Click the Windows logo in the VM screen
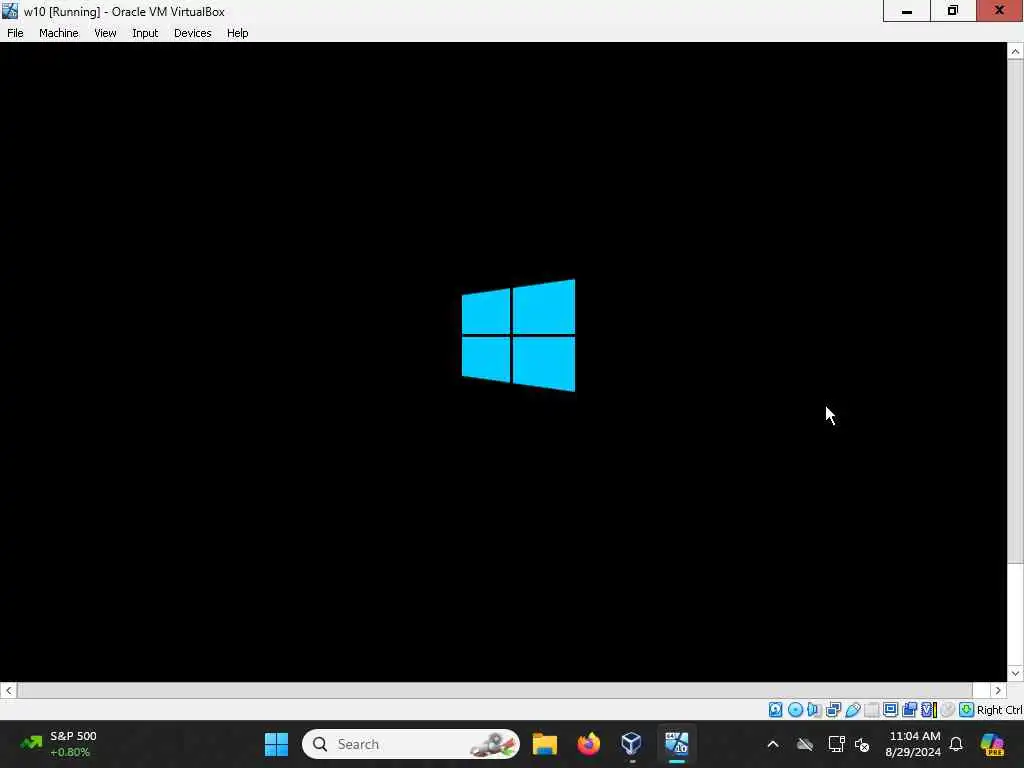 pyautogui.click(x=519, y=336)
